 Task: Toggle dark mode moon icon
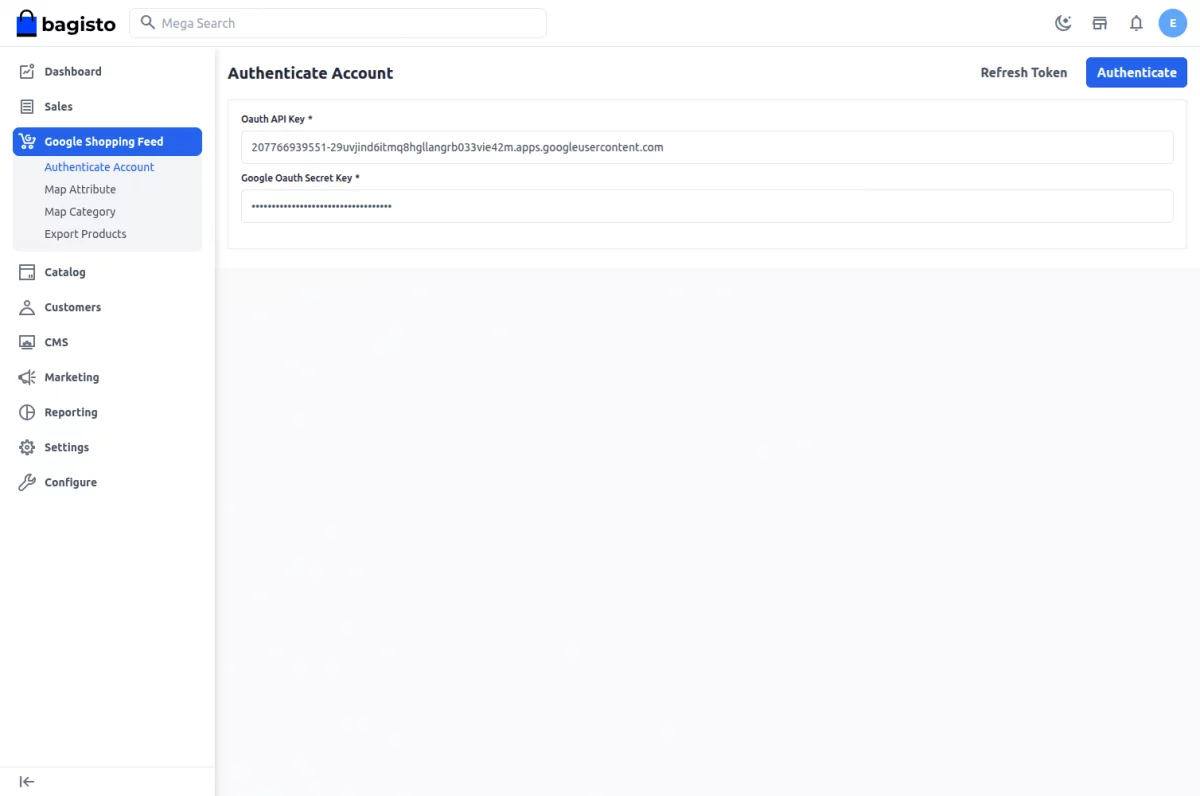(1064, 23)
